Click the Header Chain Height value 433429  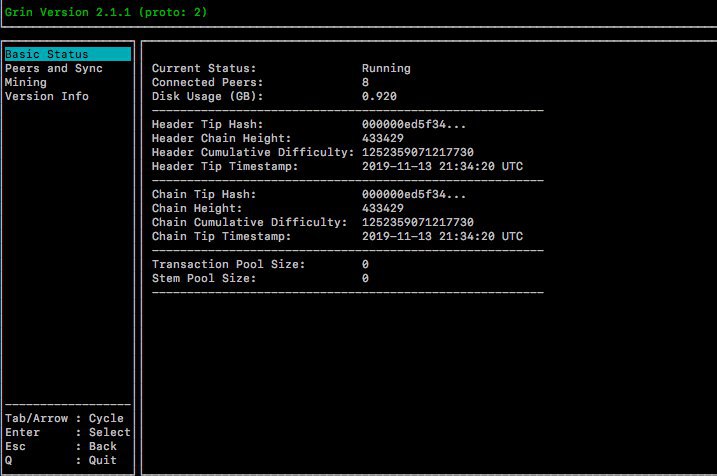pyautogui.click(x=383, y=138)
